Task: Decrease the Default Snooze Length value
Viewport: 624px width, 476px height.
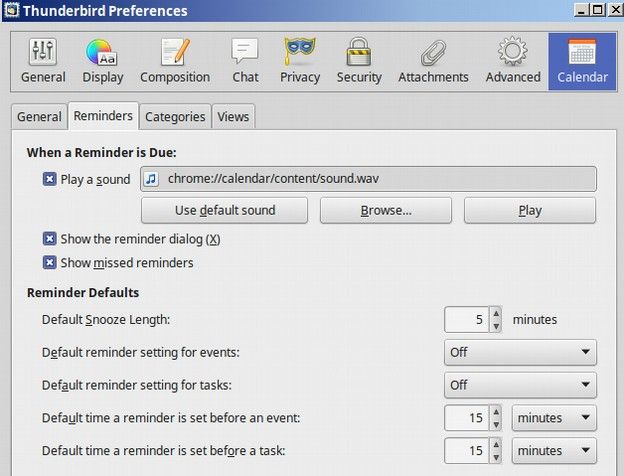Action: [496, 326]
